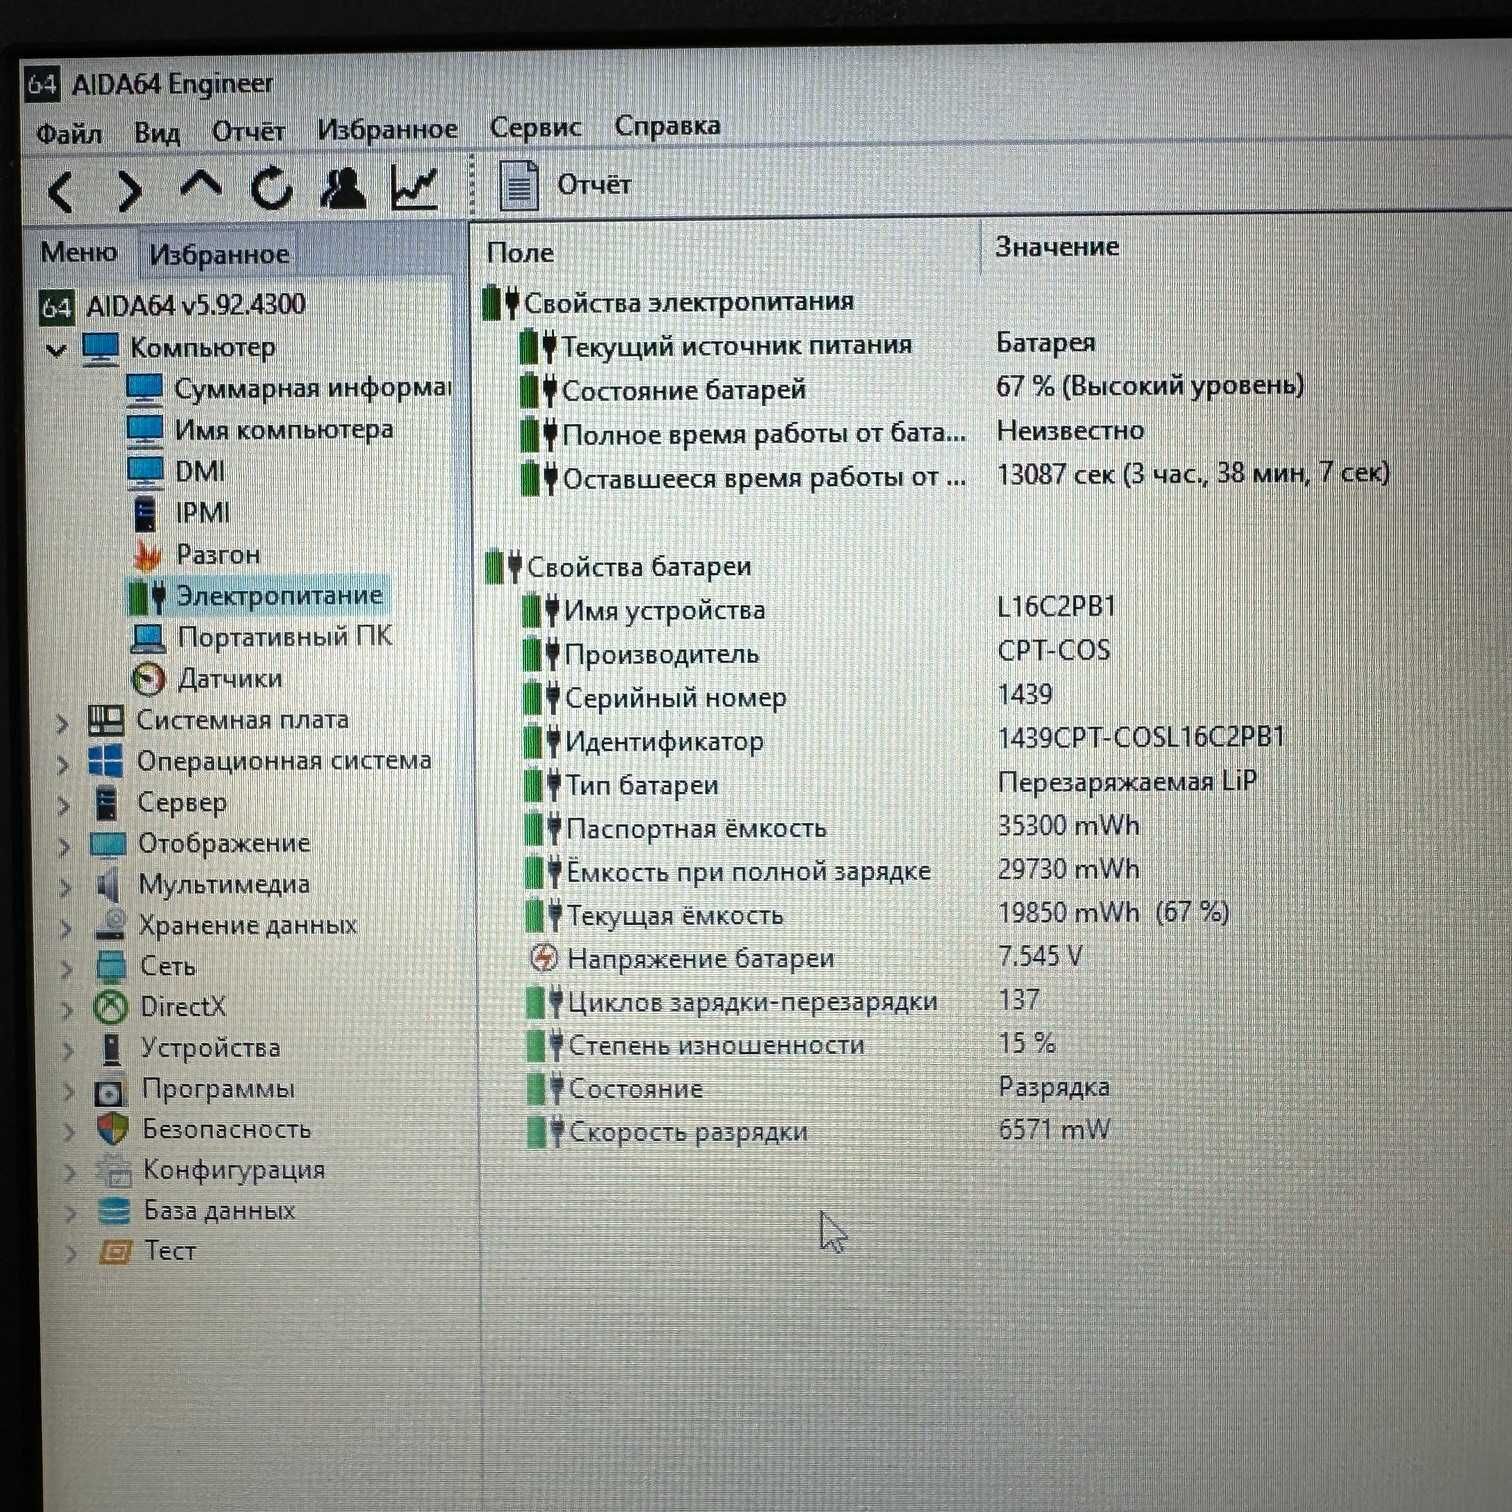Expand the Операционная система node
The height and width of the screenshot is (1512, 1512).
point(63,764)
